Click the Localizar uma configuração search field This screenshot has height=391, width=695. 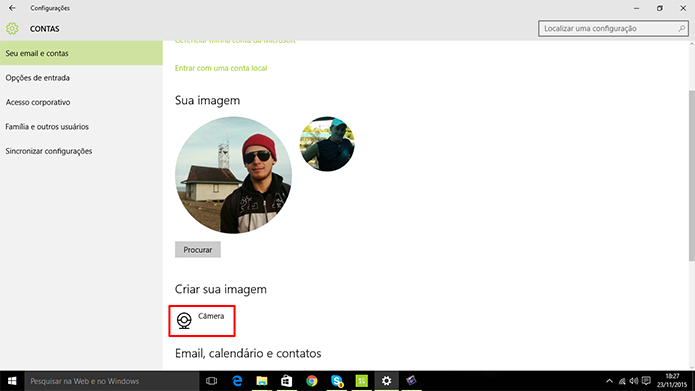613,28
